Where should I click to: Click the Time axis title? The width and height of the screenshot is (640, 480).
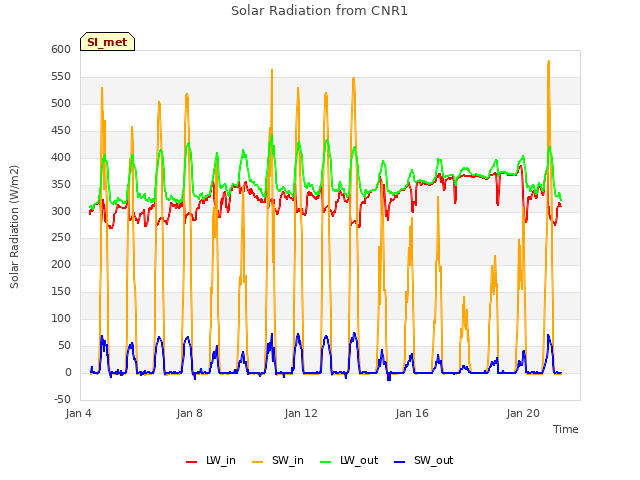click(x=565, y=429)
